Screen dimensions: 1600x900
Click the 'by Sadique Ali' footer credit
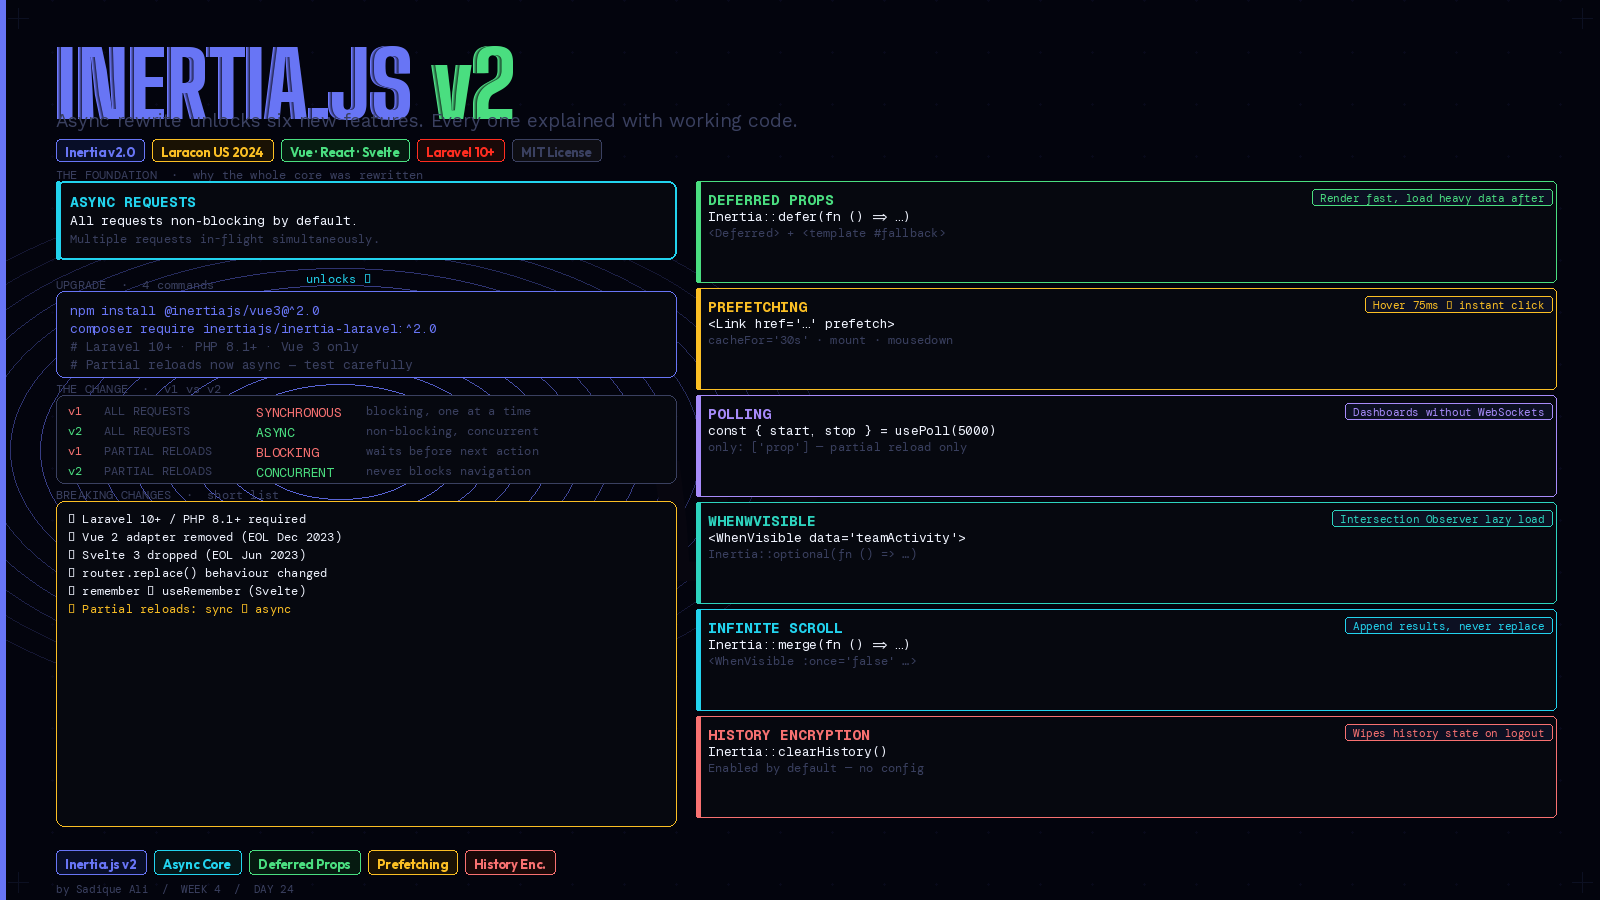(x=101, y=889)
